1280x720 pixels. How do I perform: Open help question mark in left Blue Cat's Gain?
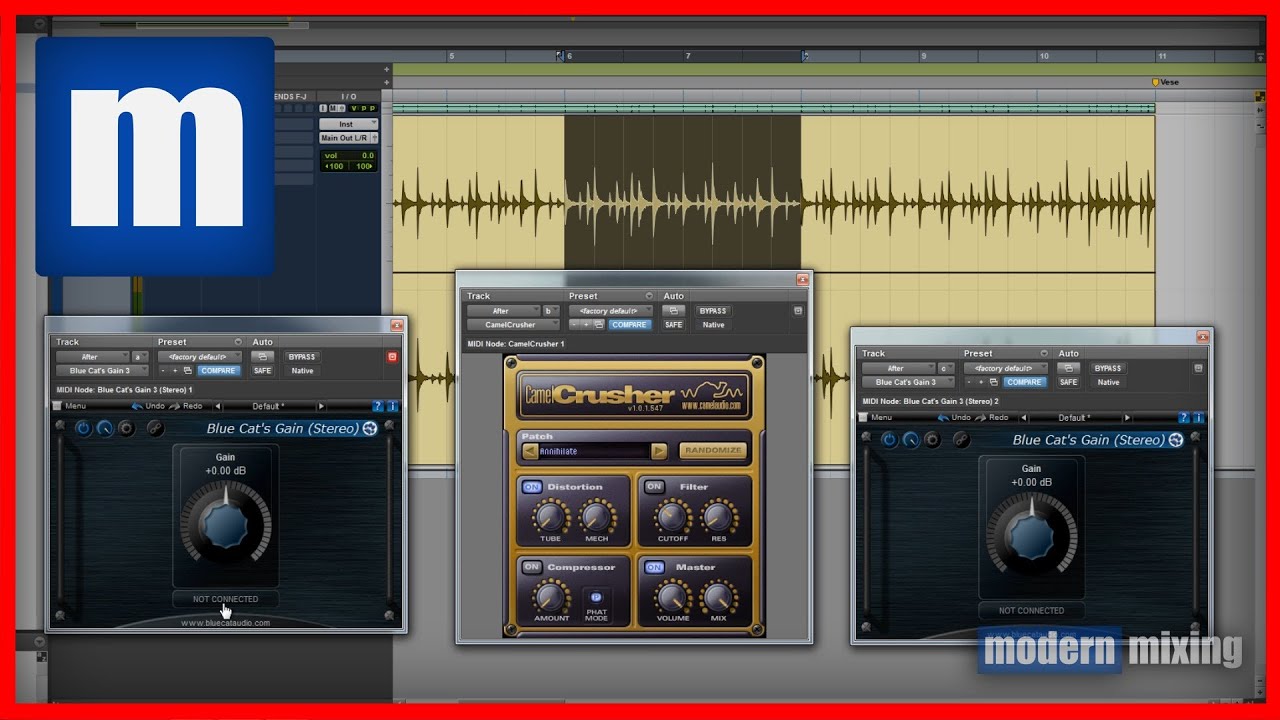pyautogui.click(x=378, y=406)
